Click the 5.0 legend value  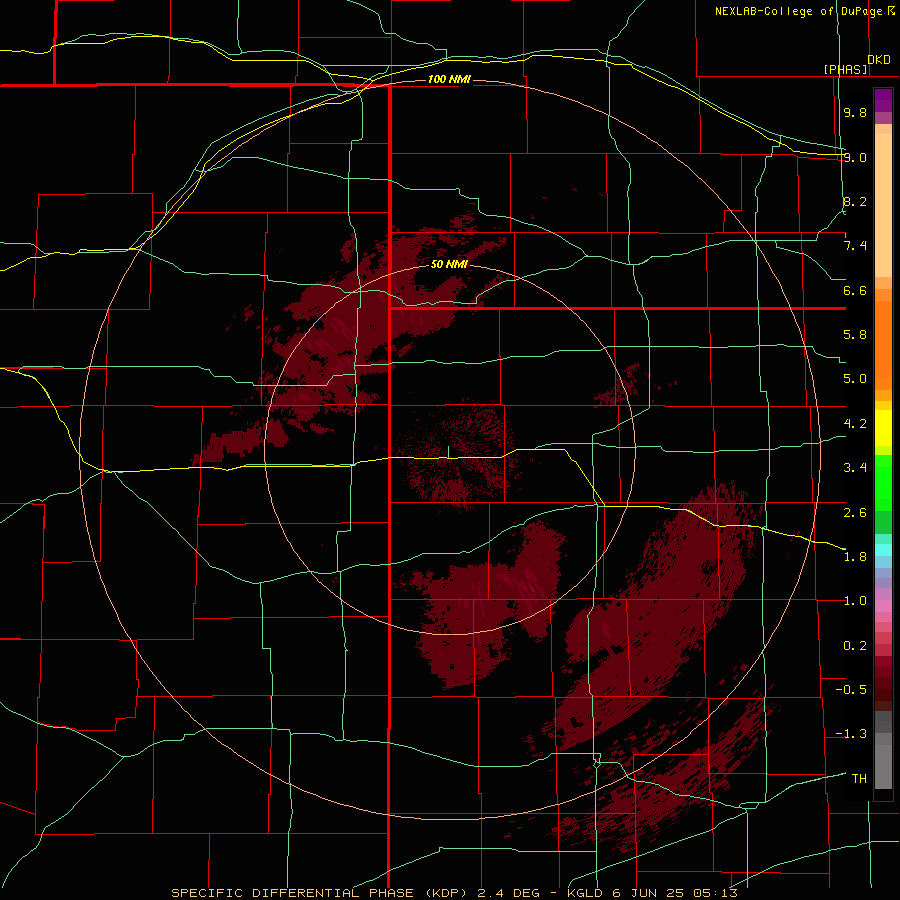click(855, 379)
